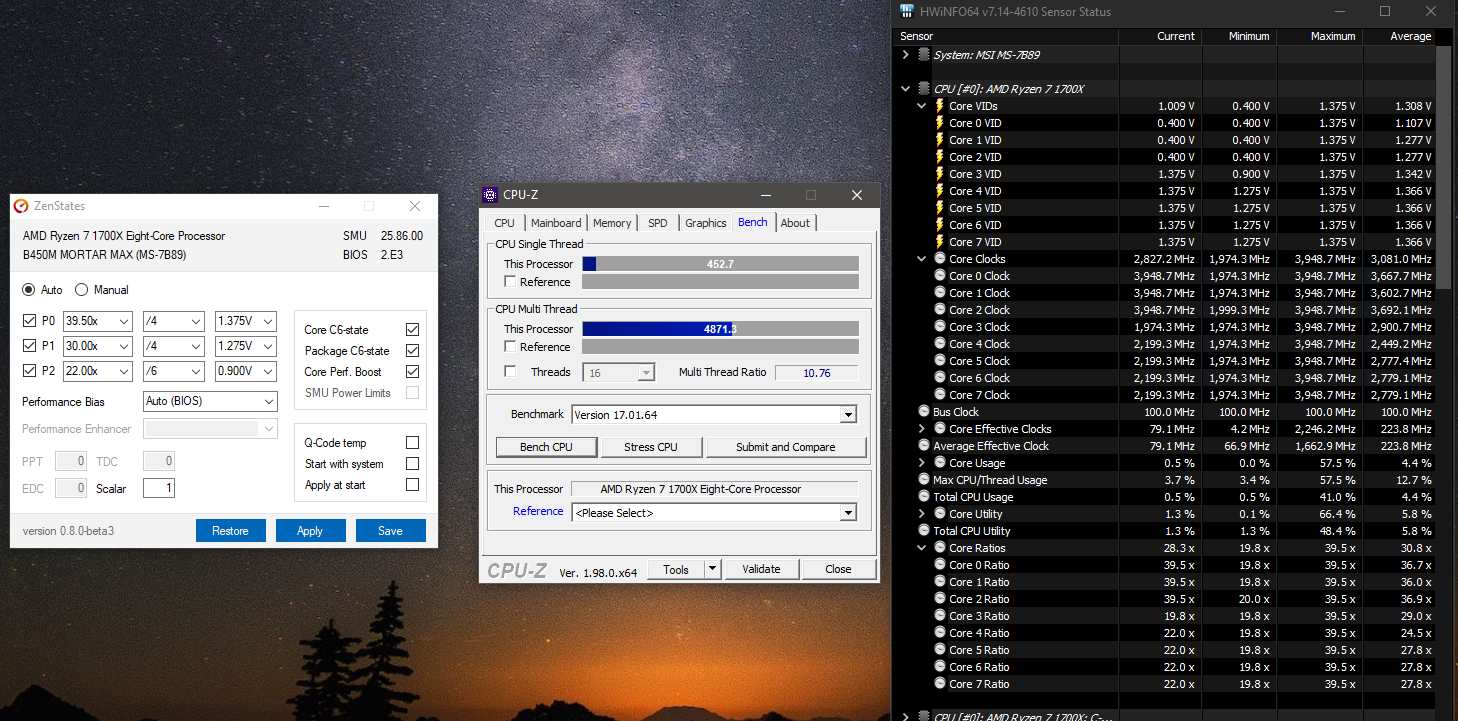Click the Core 7 Ratio sensor icon

click(940, 684)
